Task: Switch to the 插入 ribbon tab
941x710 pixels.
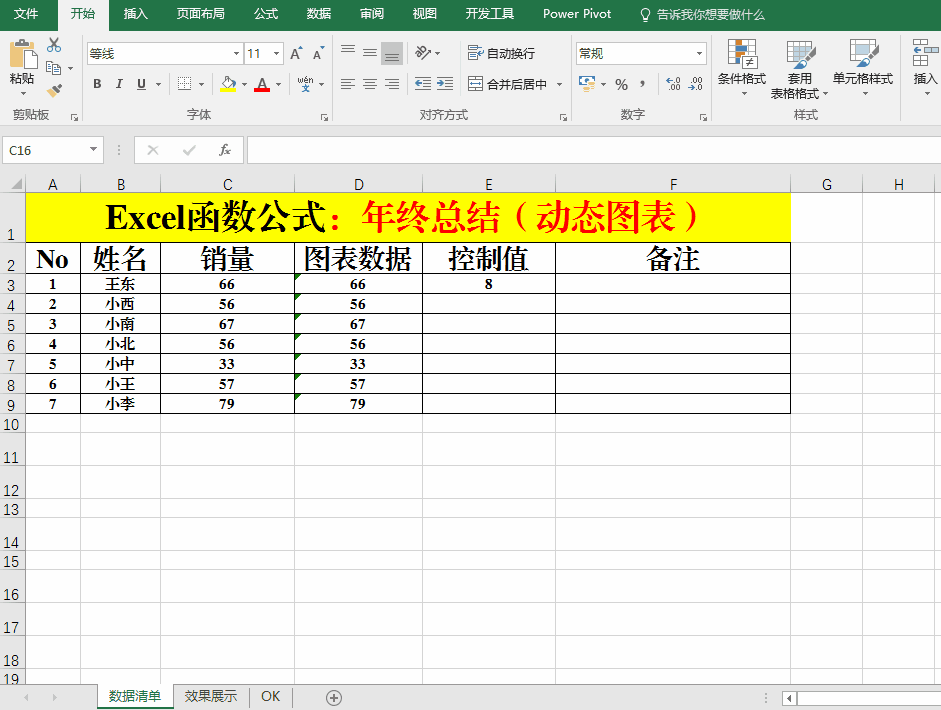Action: click(x=135, y=14)
